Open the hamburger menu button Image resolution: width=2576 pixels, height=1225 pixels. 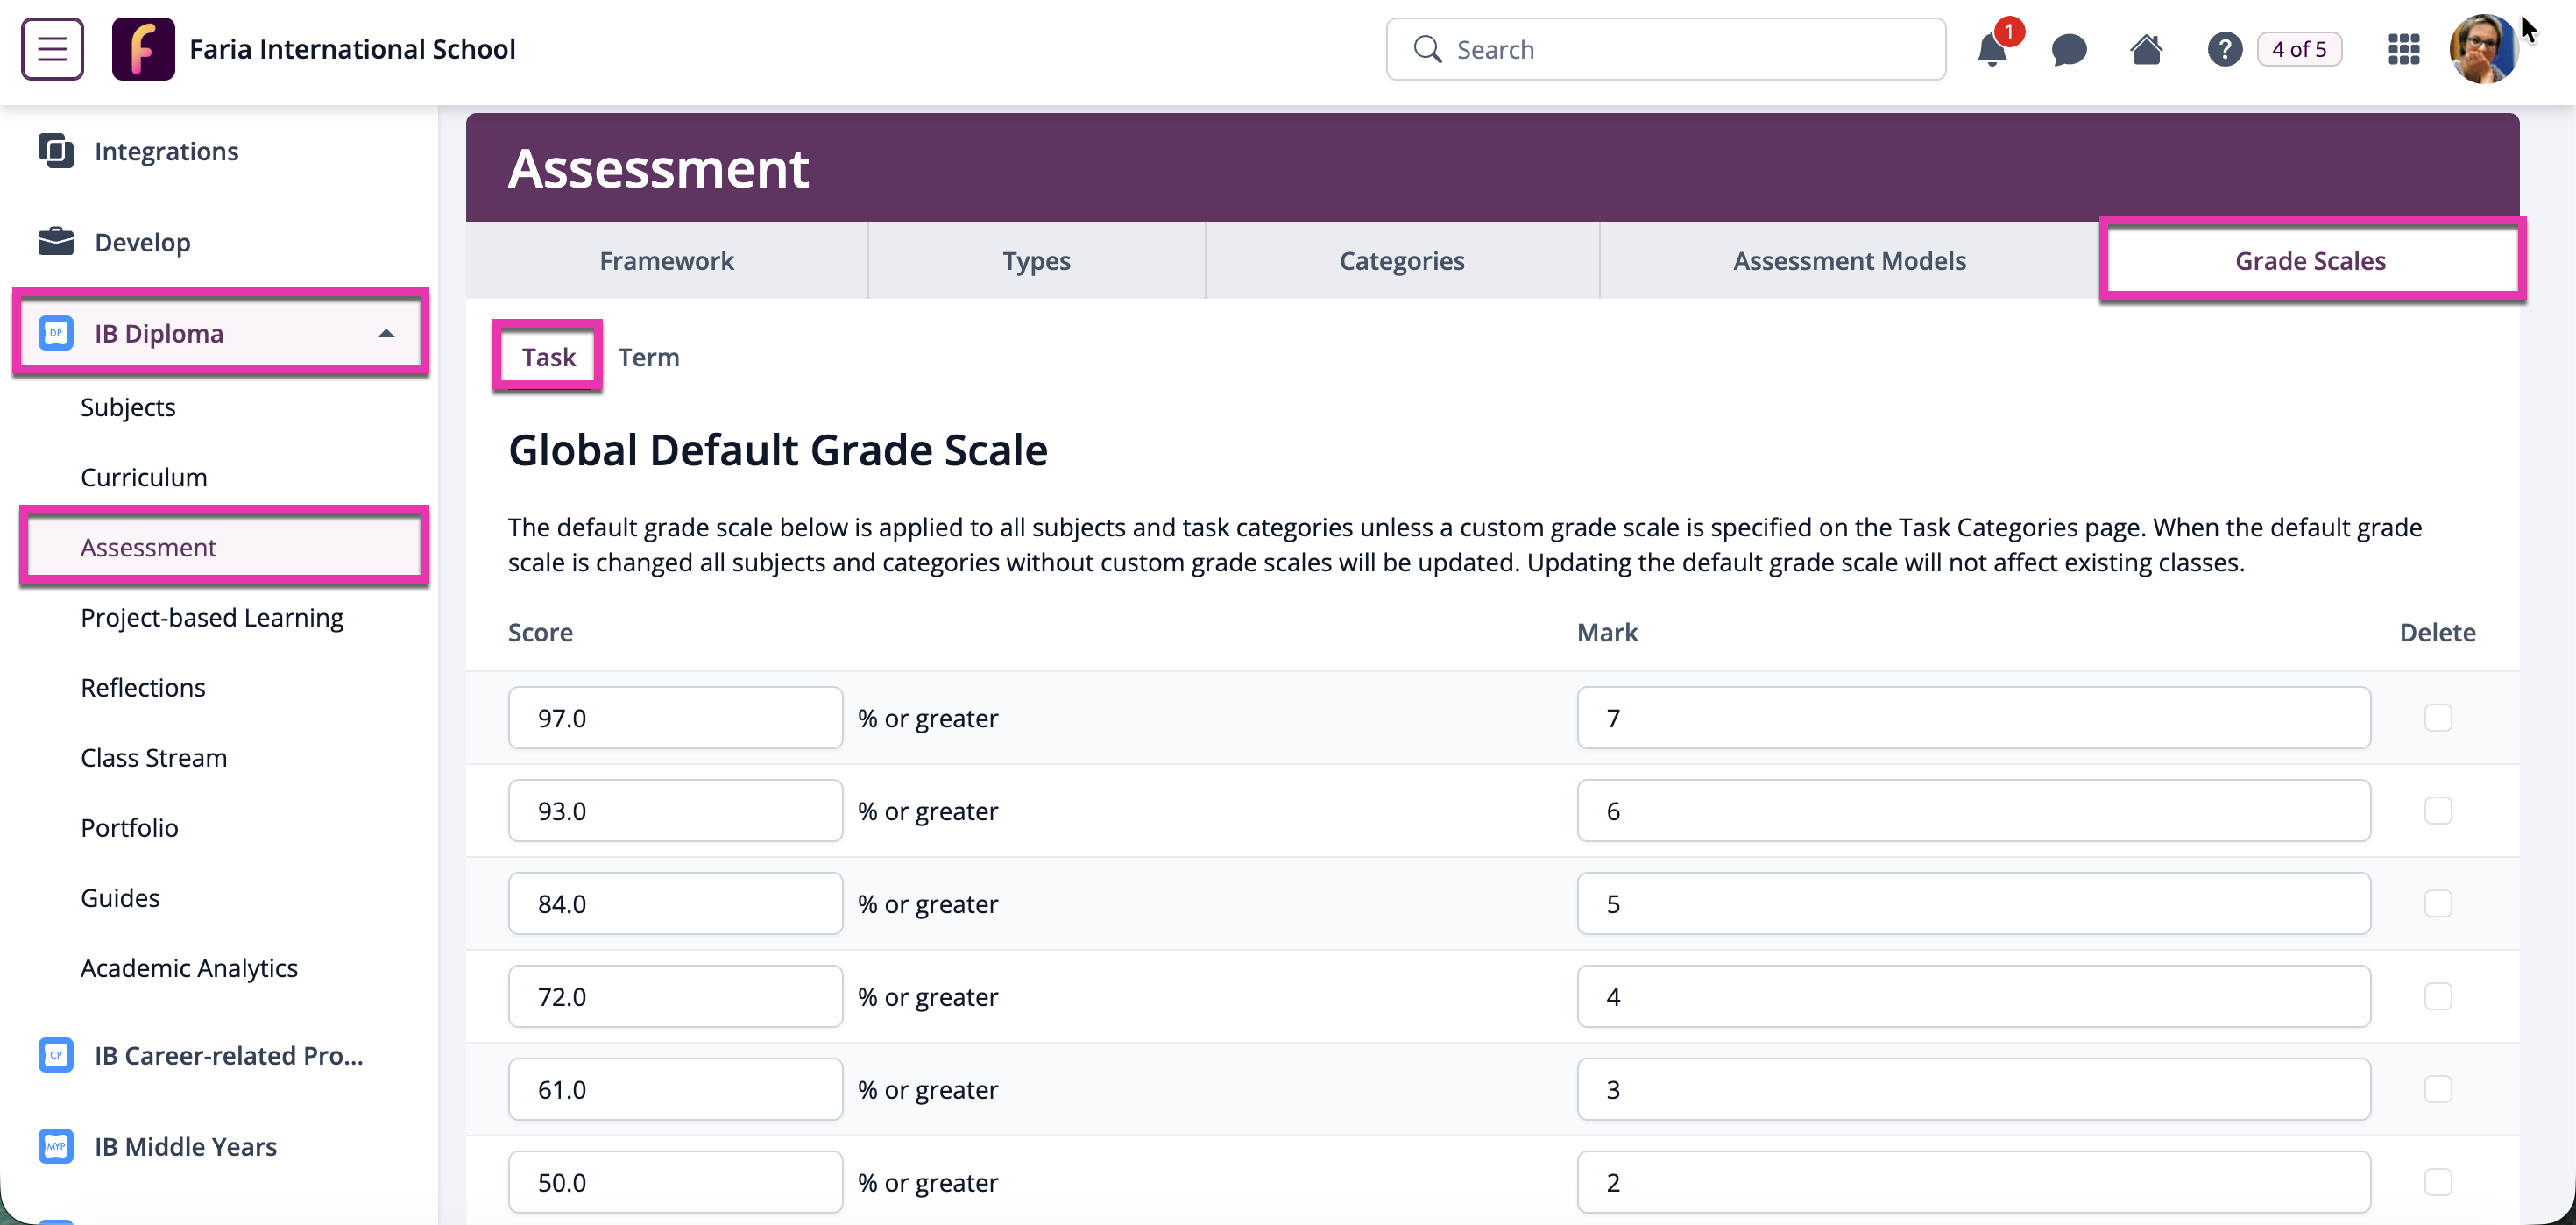[x=52, y=49]
